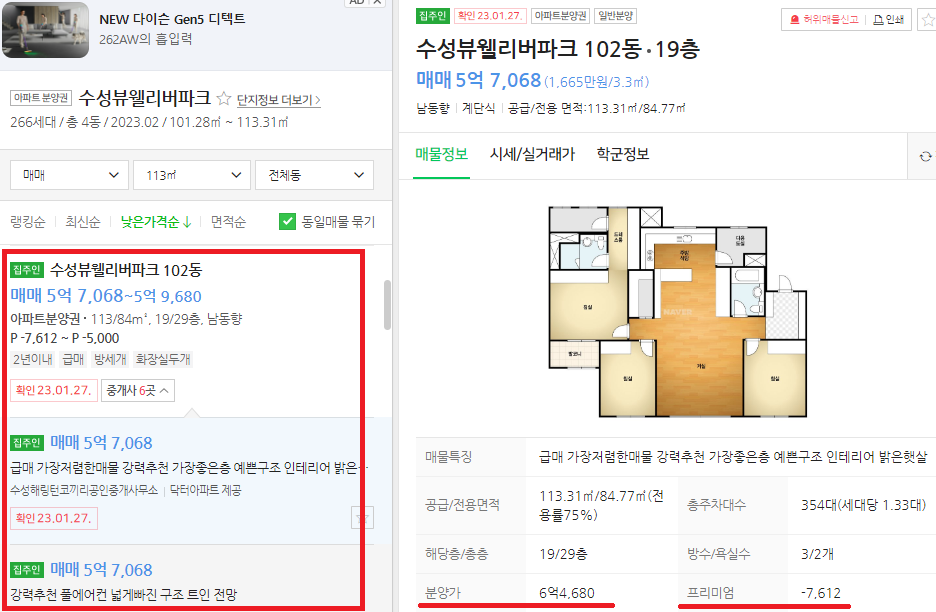Bookmark the first 5억 7,068 sub-listing star

pos(362,518)
